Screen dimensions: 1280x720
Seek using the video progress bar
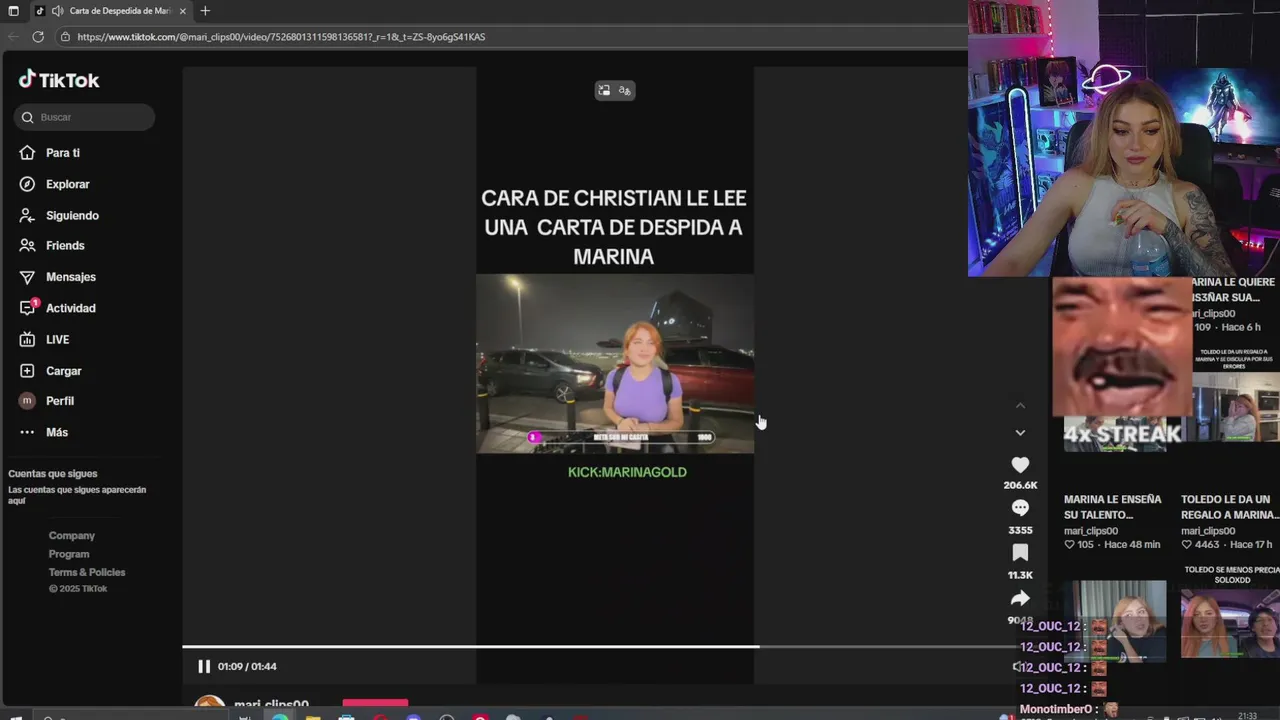[x=600, y=647]
